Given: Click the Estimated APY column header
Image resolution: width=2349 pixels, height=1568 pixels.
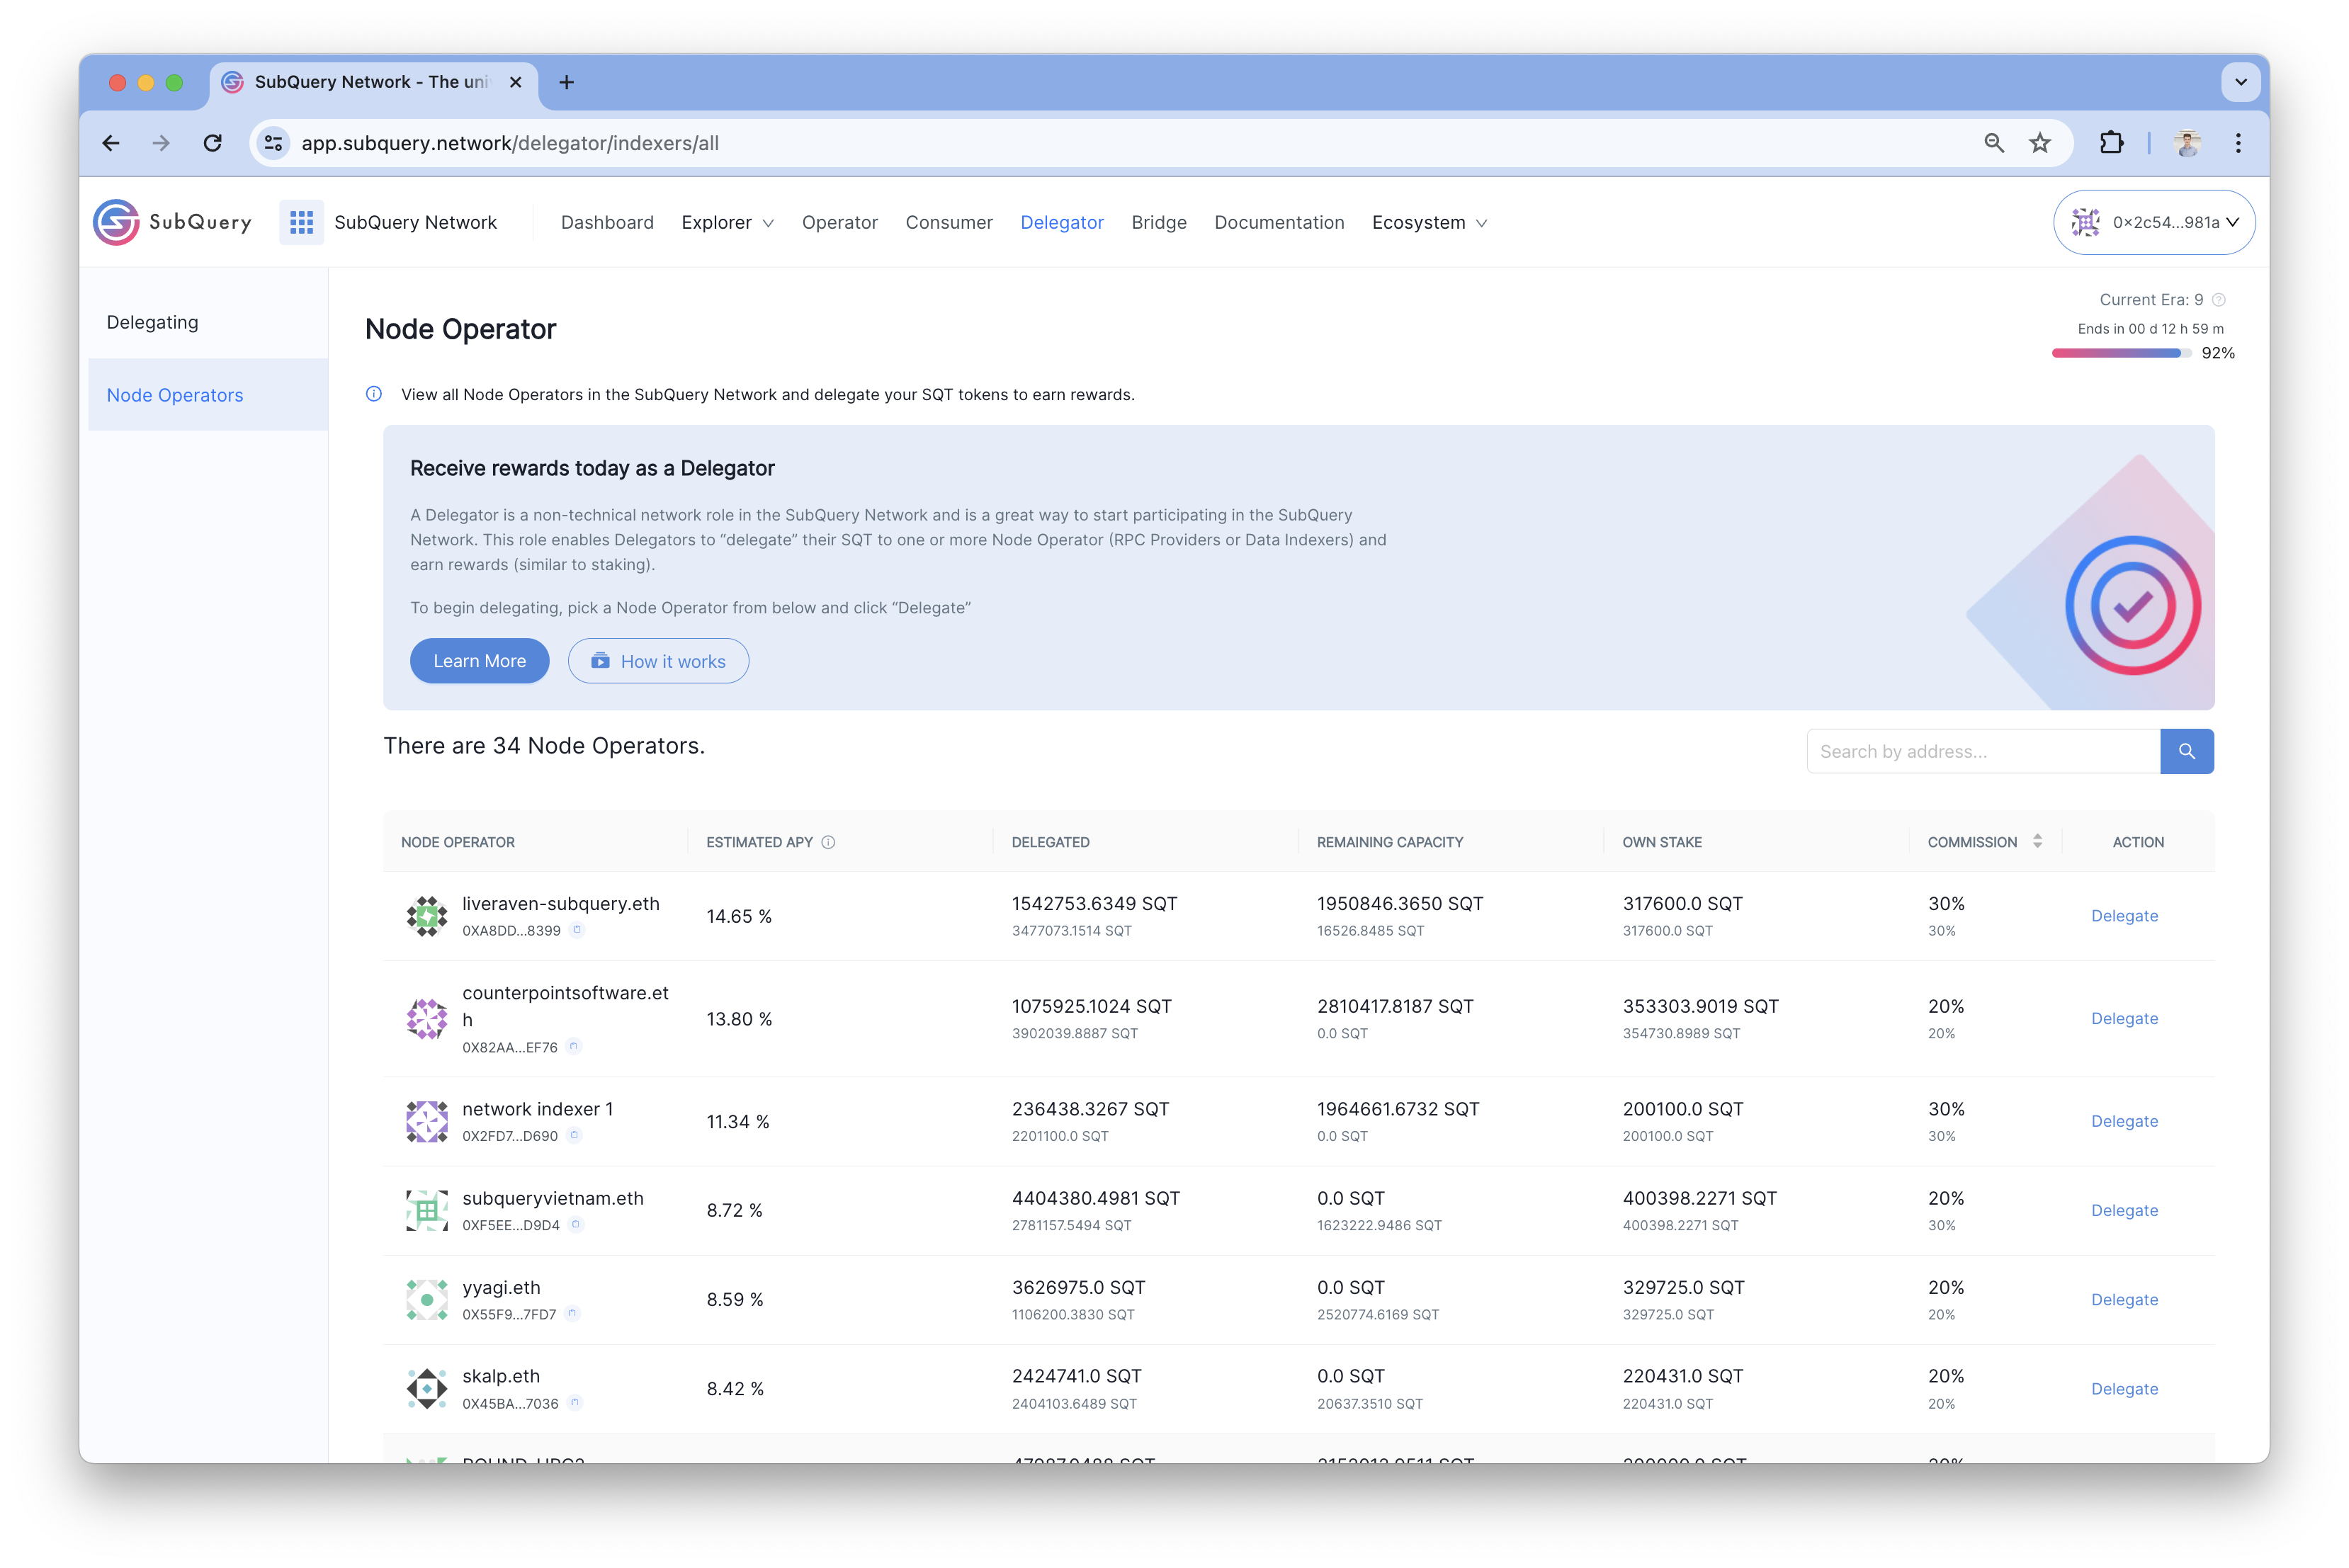Looking at the screenshot, I should click(x=759, y=842).
